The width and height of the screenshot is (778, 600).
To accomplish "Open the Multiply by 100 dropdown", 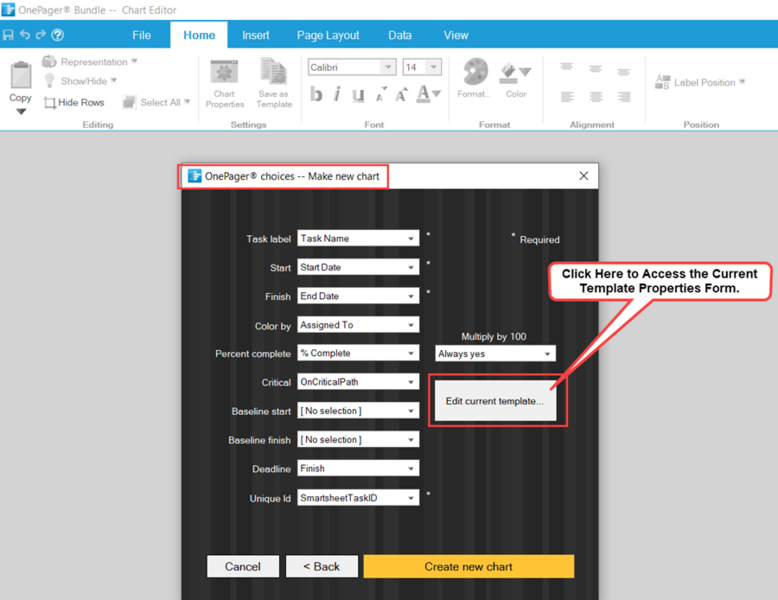I will pos(495,353).
